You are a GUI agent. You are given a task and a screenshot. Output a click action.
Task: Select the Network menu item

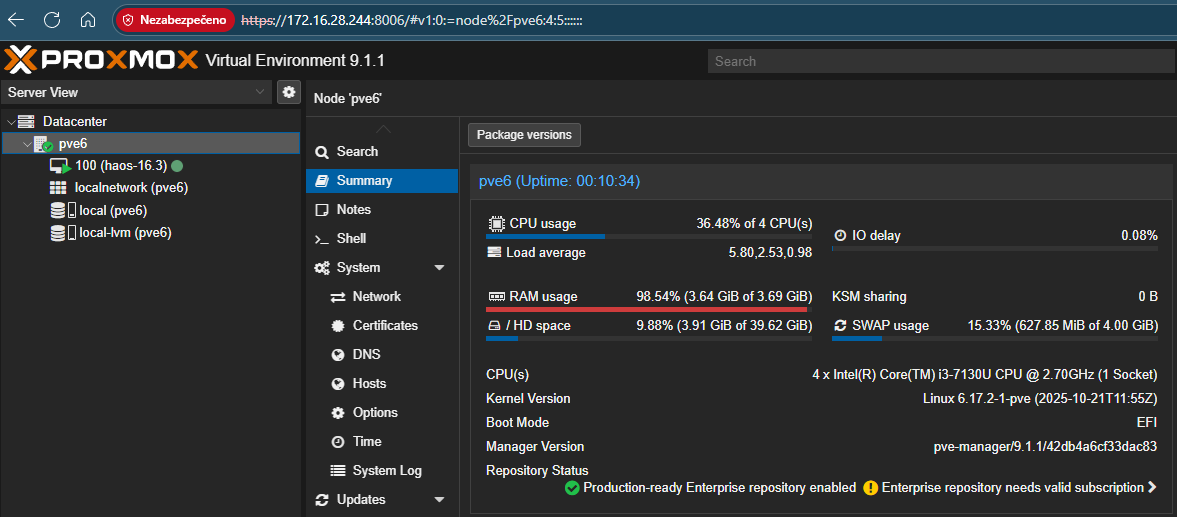pos(376,297)
